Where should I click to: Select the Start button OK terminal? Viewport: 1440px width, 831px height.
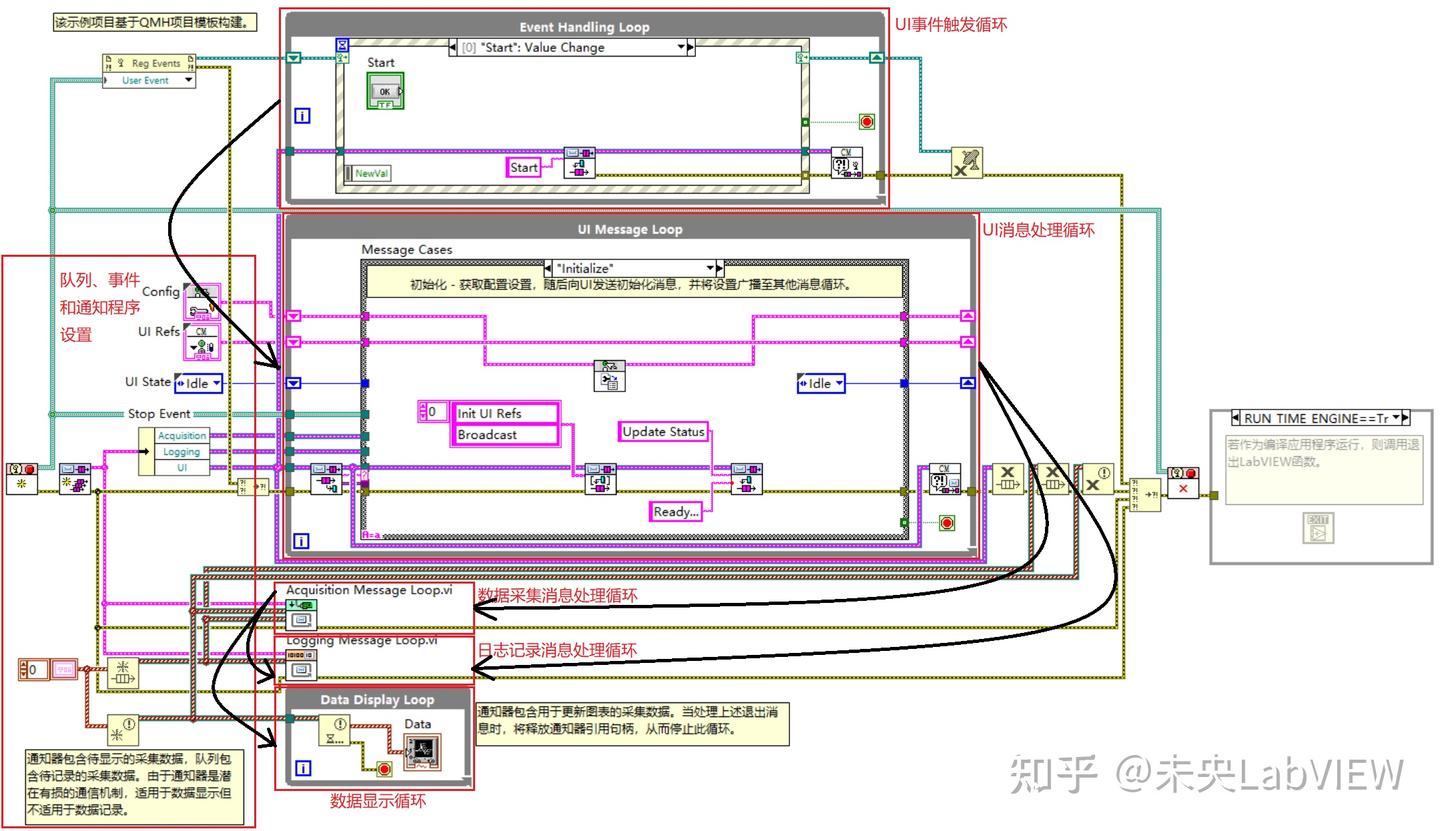point(385,92)
